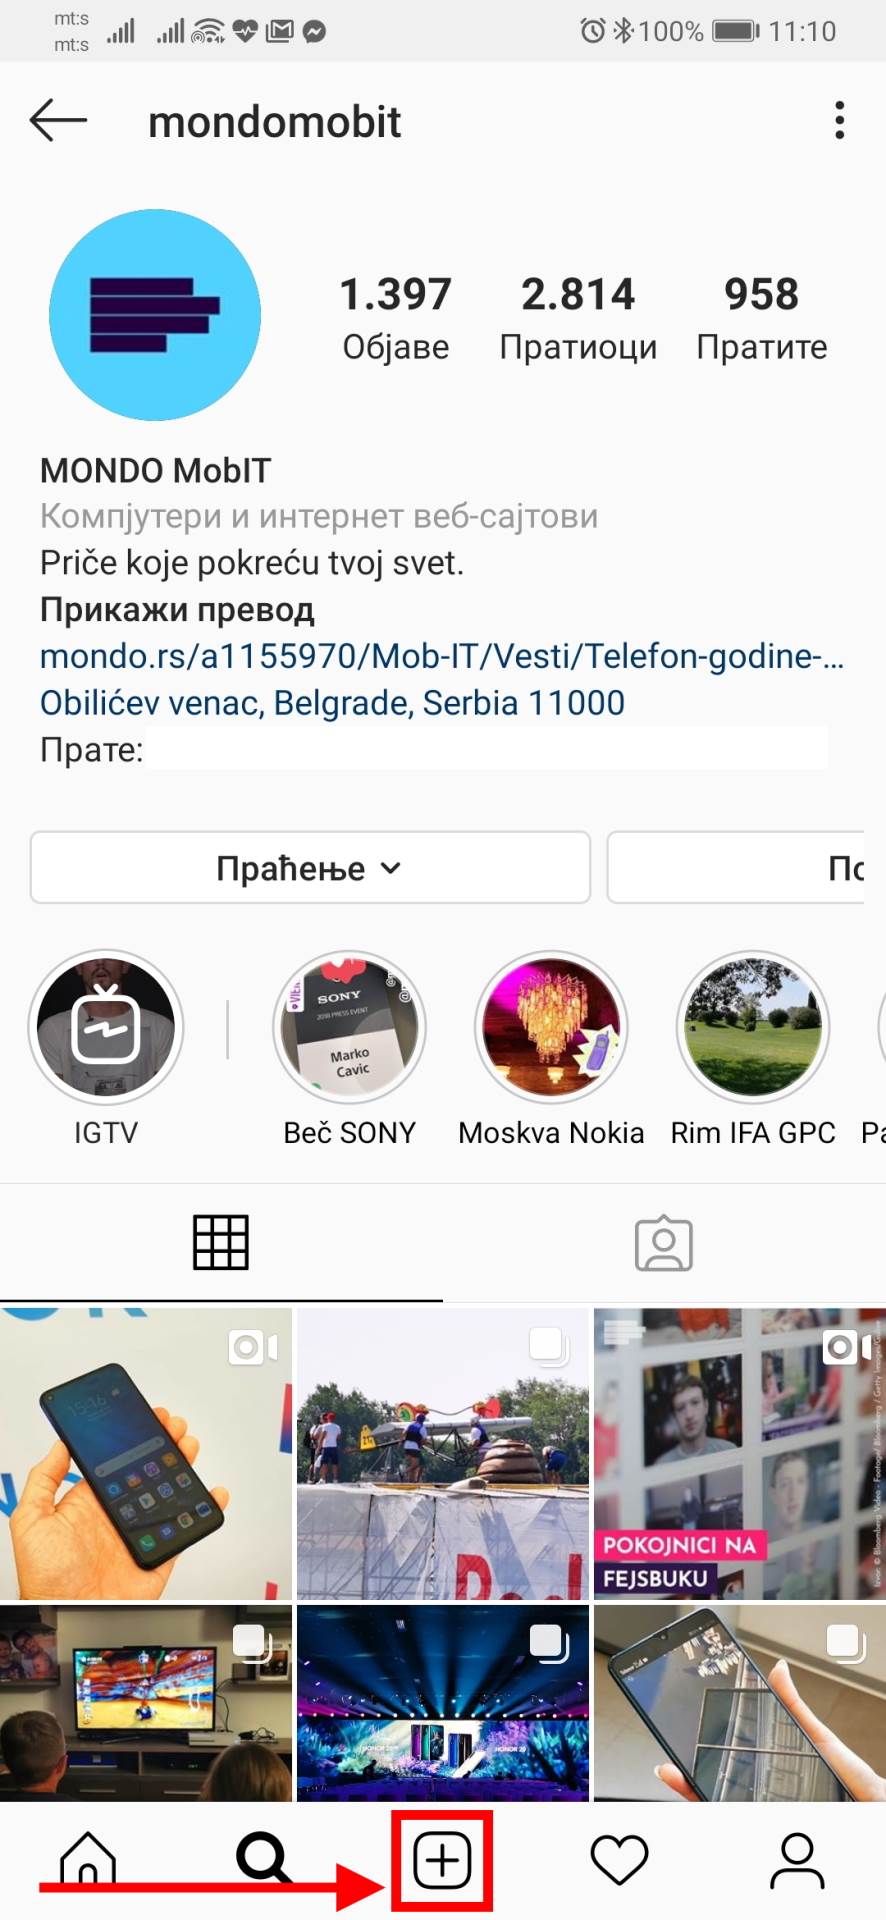The image size is (886, 1920).
Task: Open the POKOJNICI NA FEJSBUKU video post
Action: (740, 1454)
